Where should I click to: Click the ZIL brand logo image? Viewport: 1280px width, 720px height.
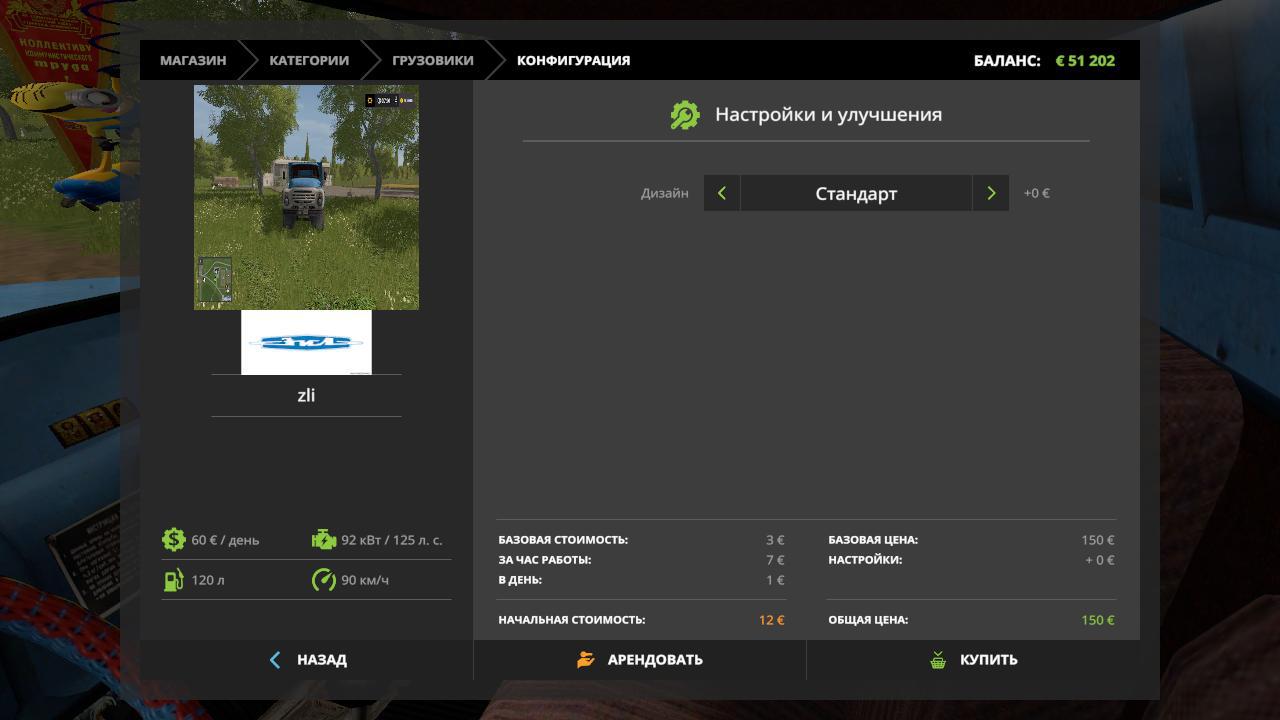pos(306,342)
